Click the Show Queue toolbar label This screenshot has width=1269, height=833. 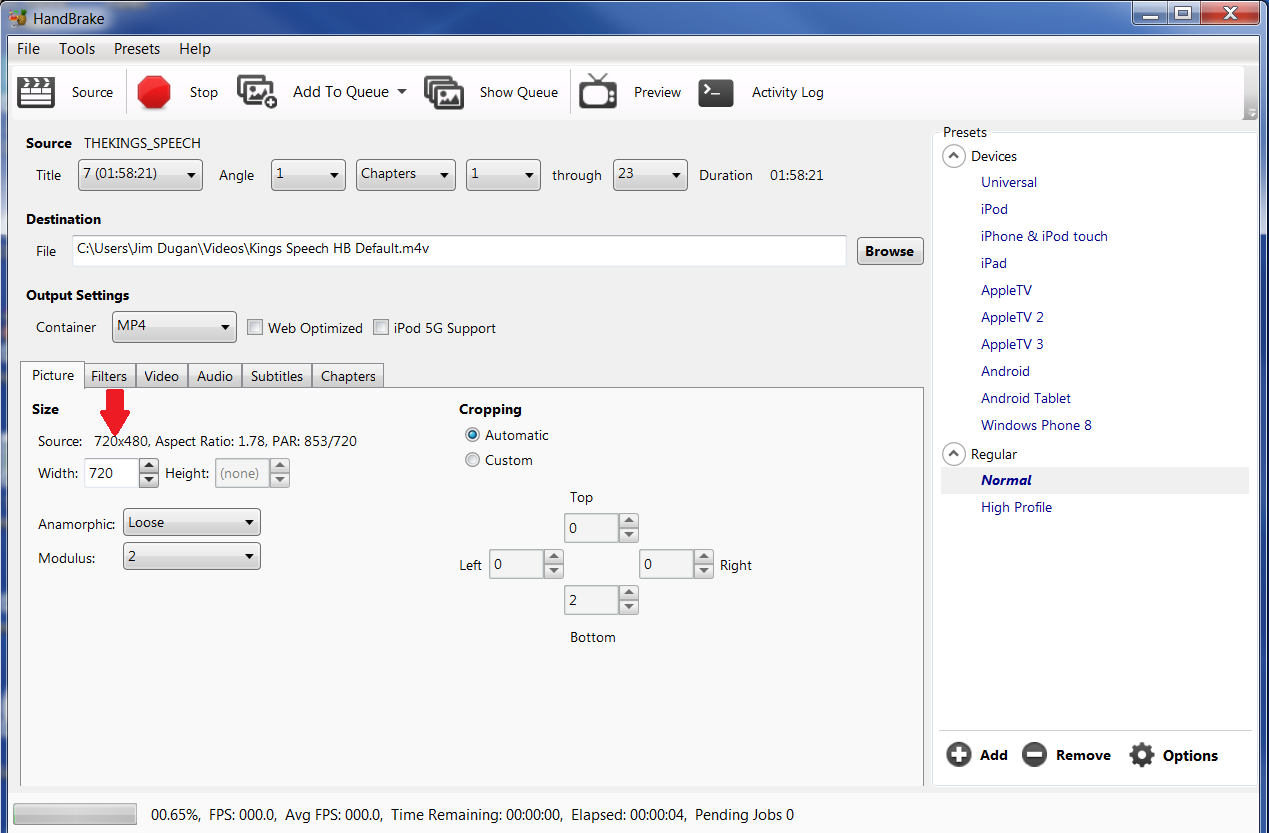pyautogui.click(x=519, y=92)
